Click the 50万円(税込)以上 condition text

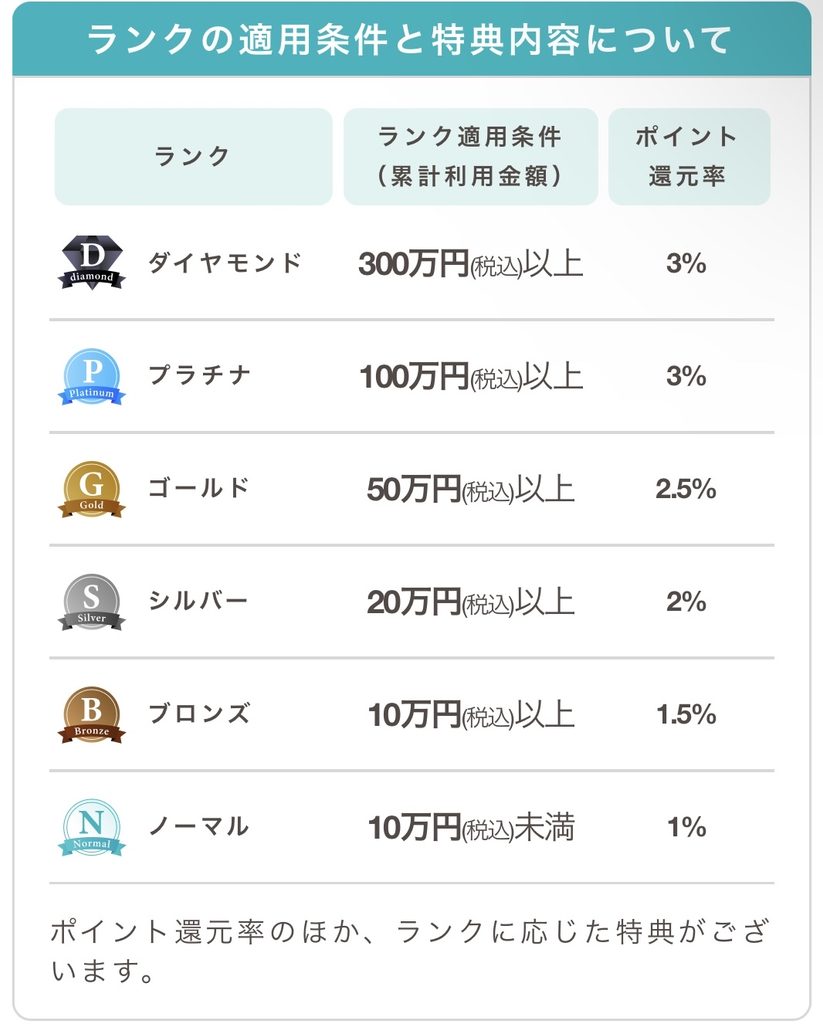(x=470, y=489)
